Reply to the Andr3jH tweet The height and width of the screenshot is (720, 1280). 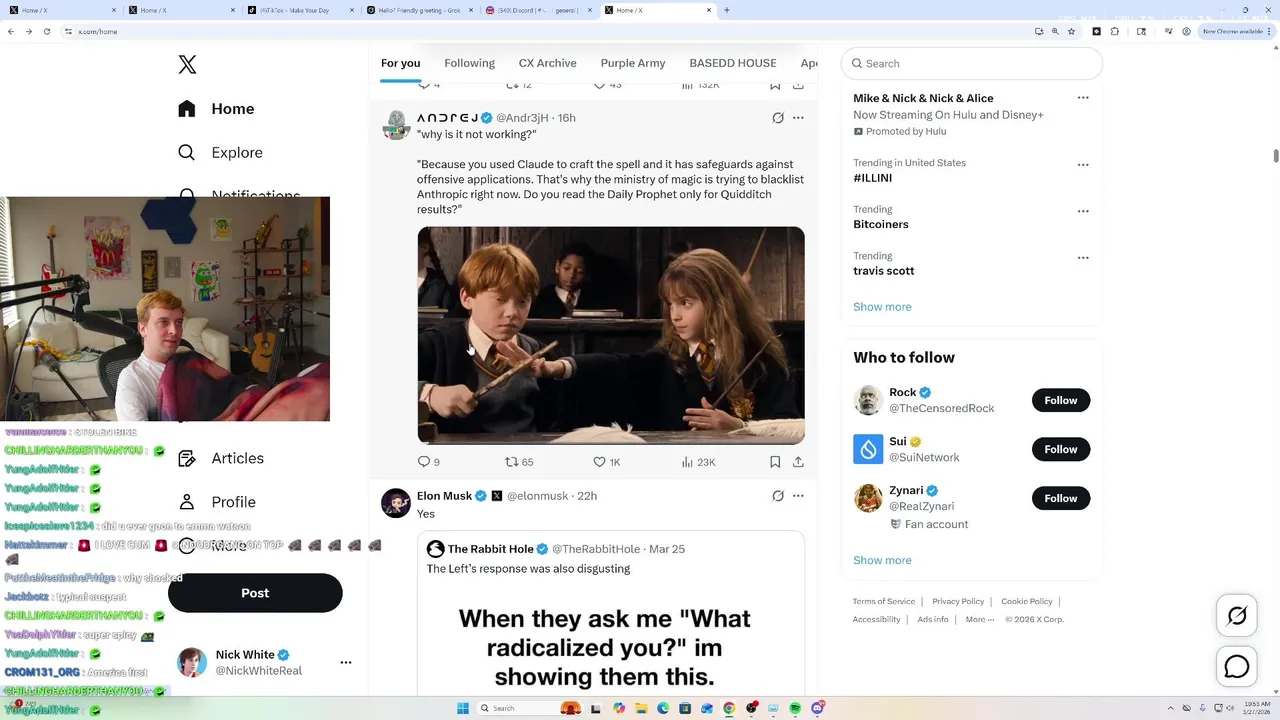tap(428, 462)
